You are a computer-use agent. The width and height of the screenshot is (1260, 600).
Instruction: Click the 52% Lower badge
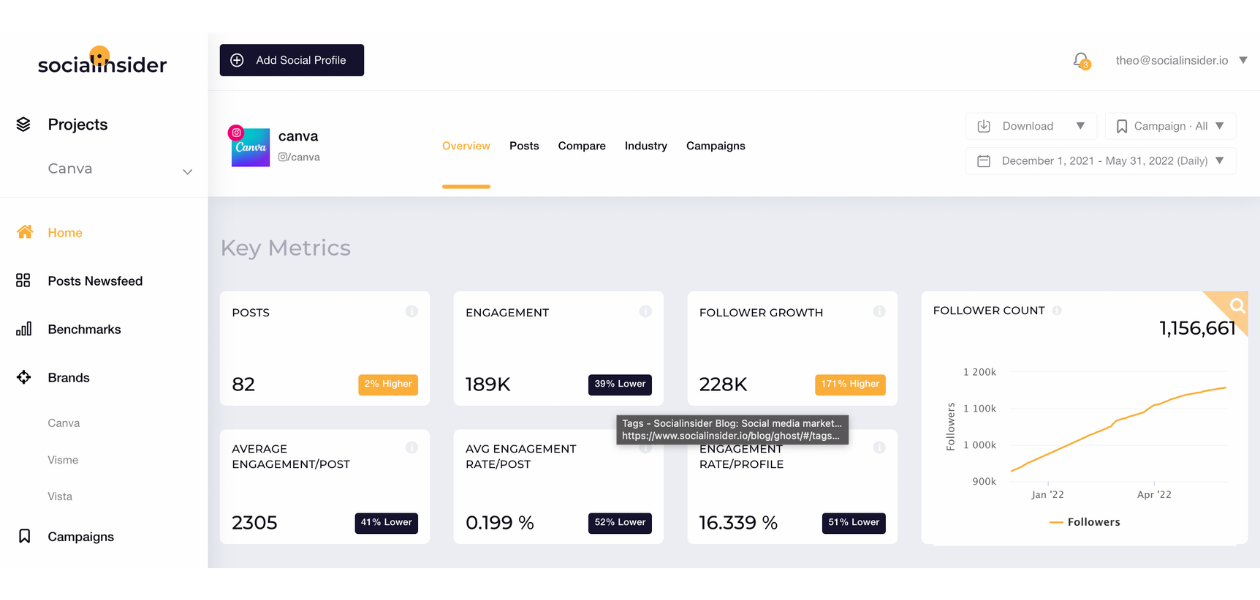(x=620, y=522)
